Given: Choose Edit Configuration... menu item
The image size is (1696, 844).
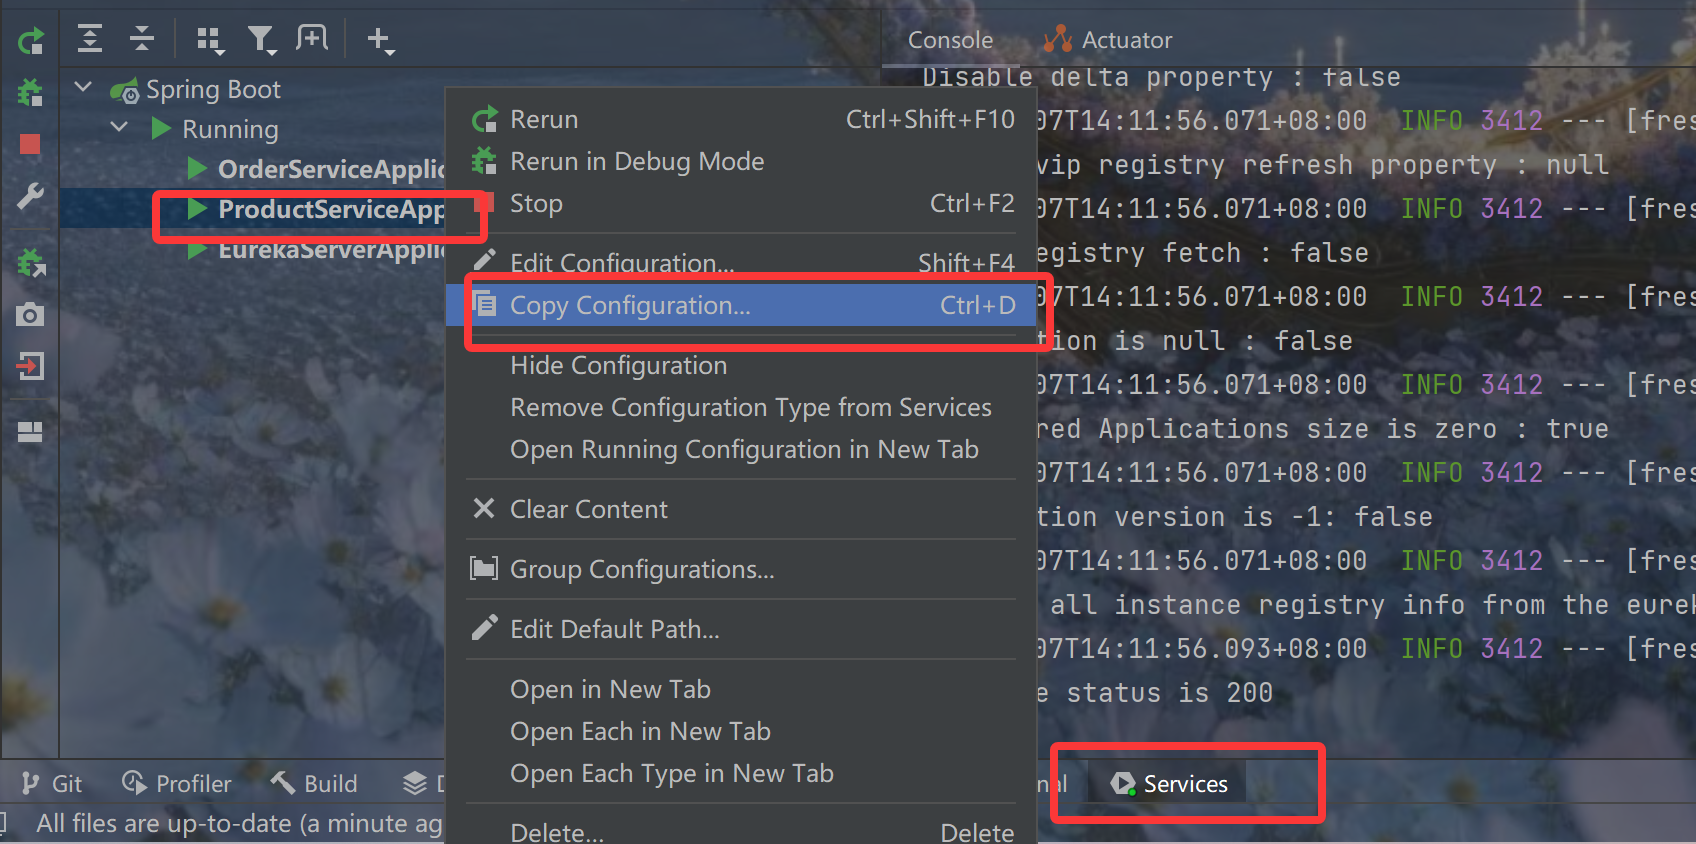Looking at the screenshot, I should click(742, 263).
